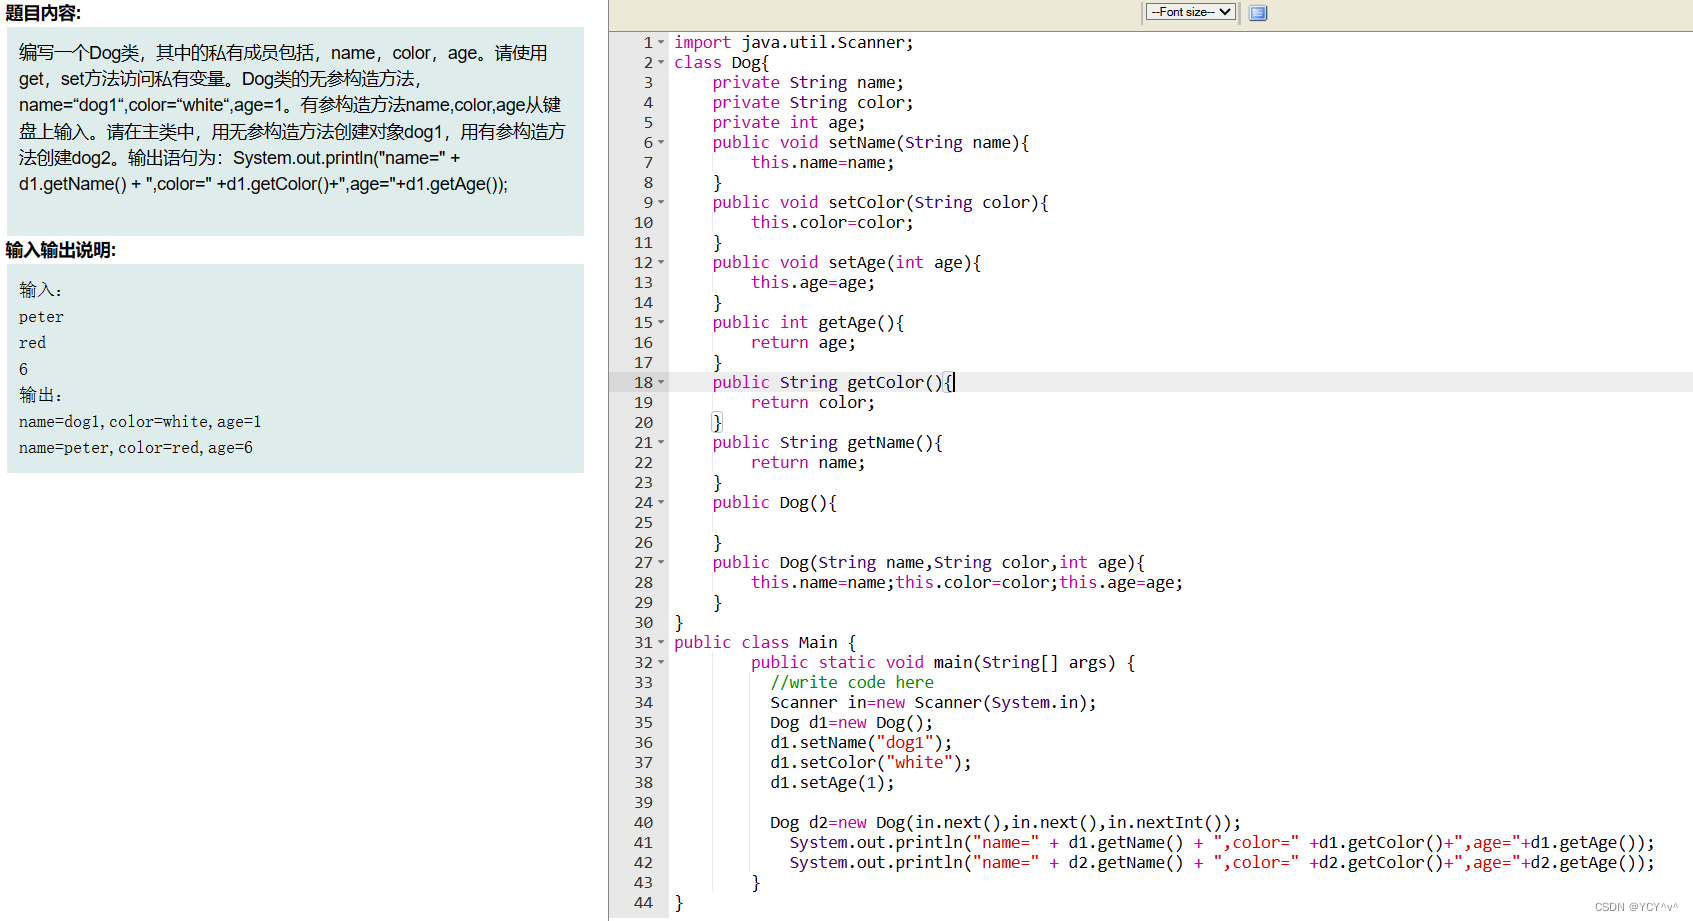
Task: Click 'd1.setAge(1);' line
Action: [832, 782]
